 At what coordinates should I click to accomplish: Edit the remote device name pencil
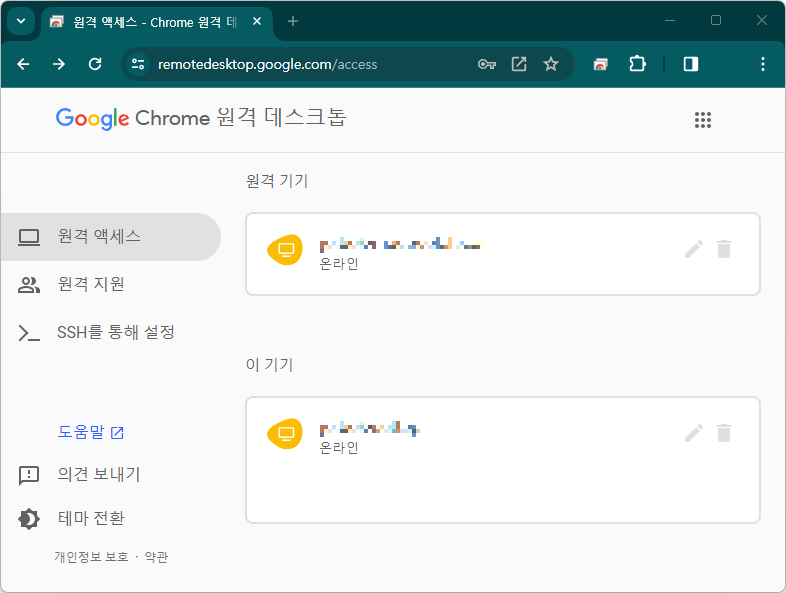point(694,249)
